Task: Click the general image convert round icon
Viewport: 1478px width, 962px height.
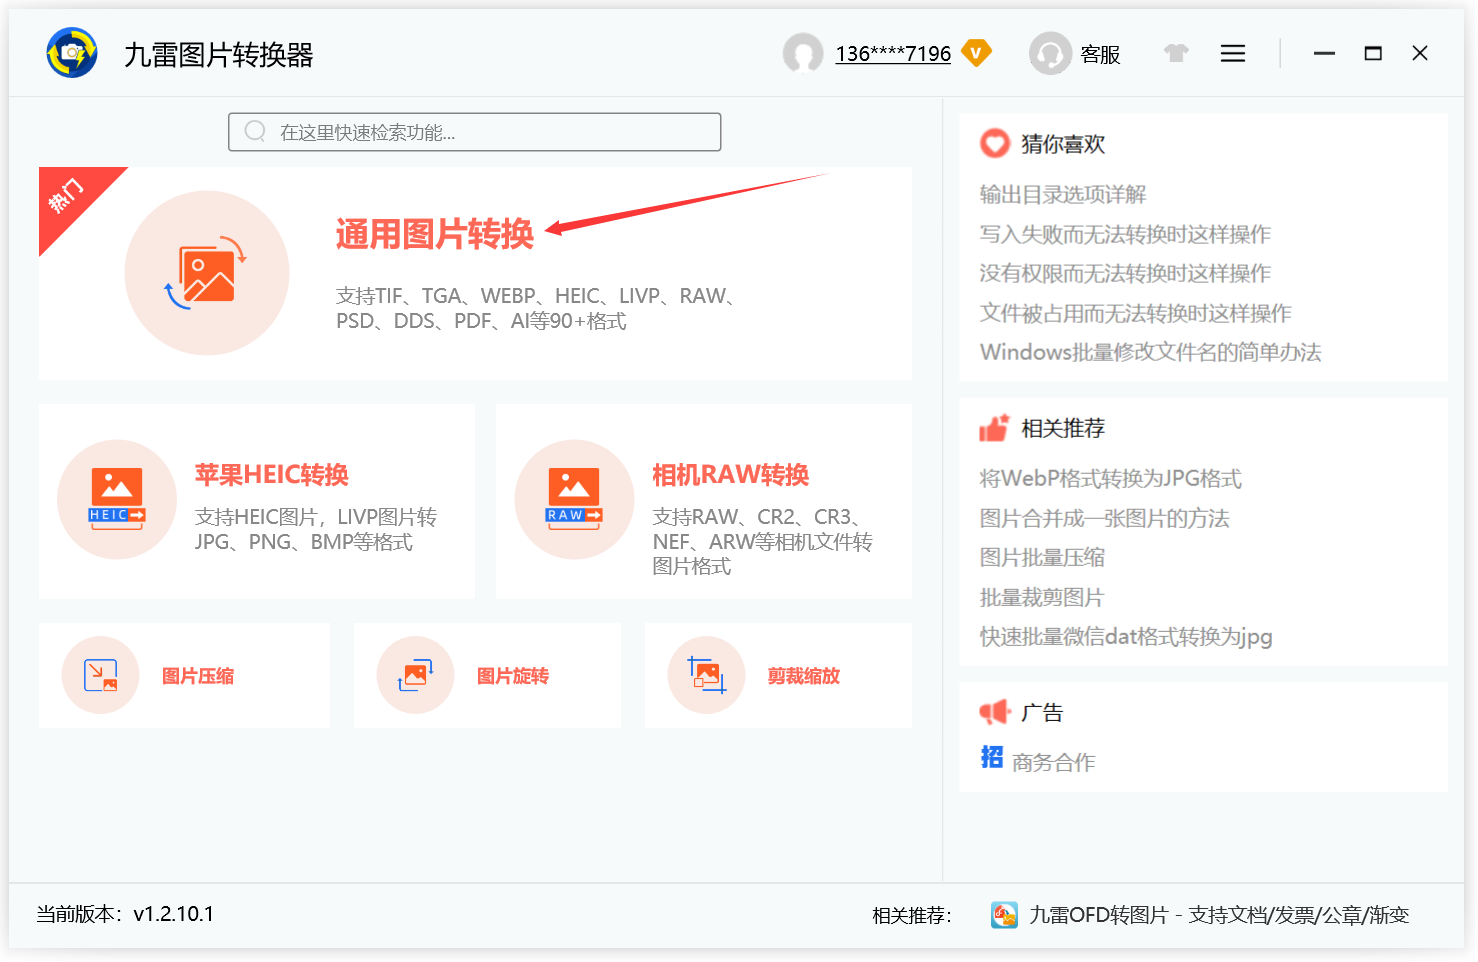Action: 207,273
